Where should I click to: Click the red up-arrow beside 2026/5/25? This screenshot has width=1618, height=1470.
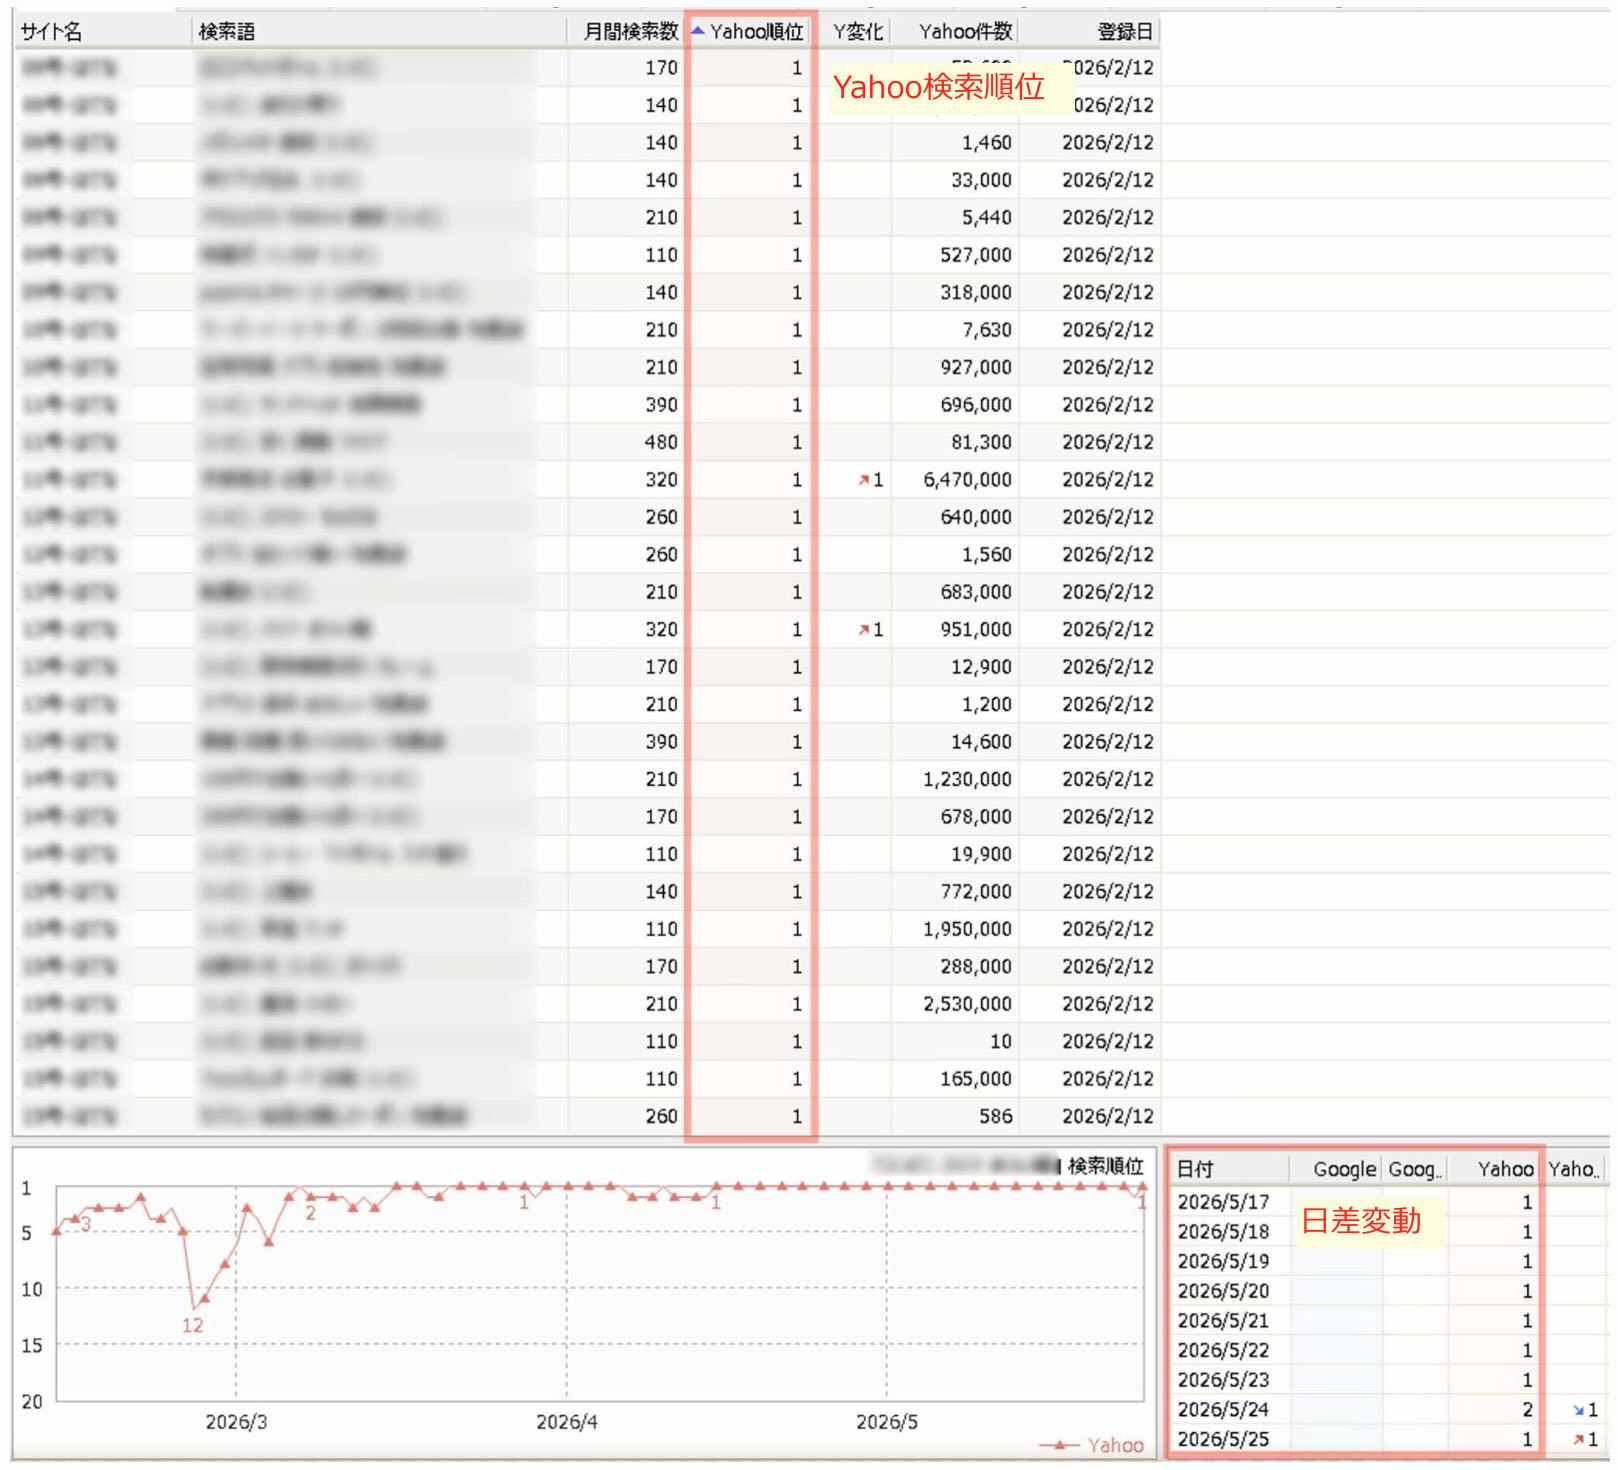tap(1579, 1440)
